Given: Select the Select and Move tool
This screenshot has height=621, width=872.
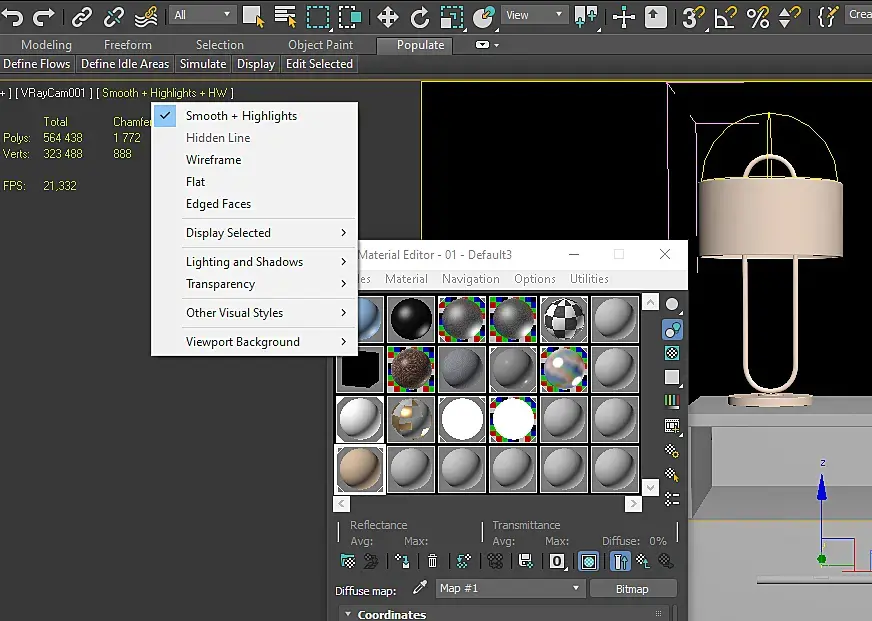Looking at the screenshot, I should pyautogui.click(x=387, y=16).
